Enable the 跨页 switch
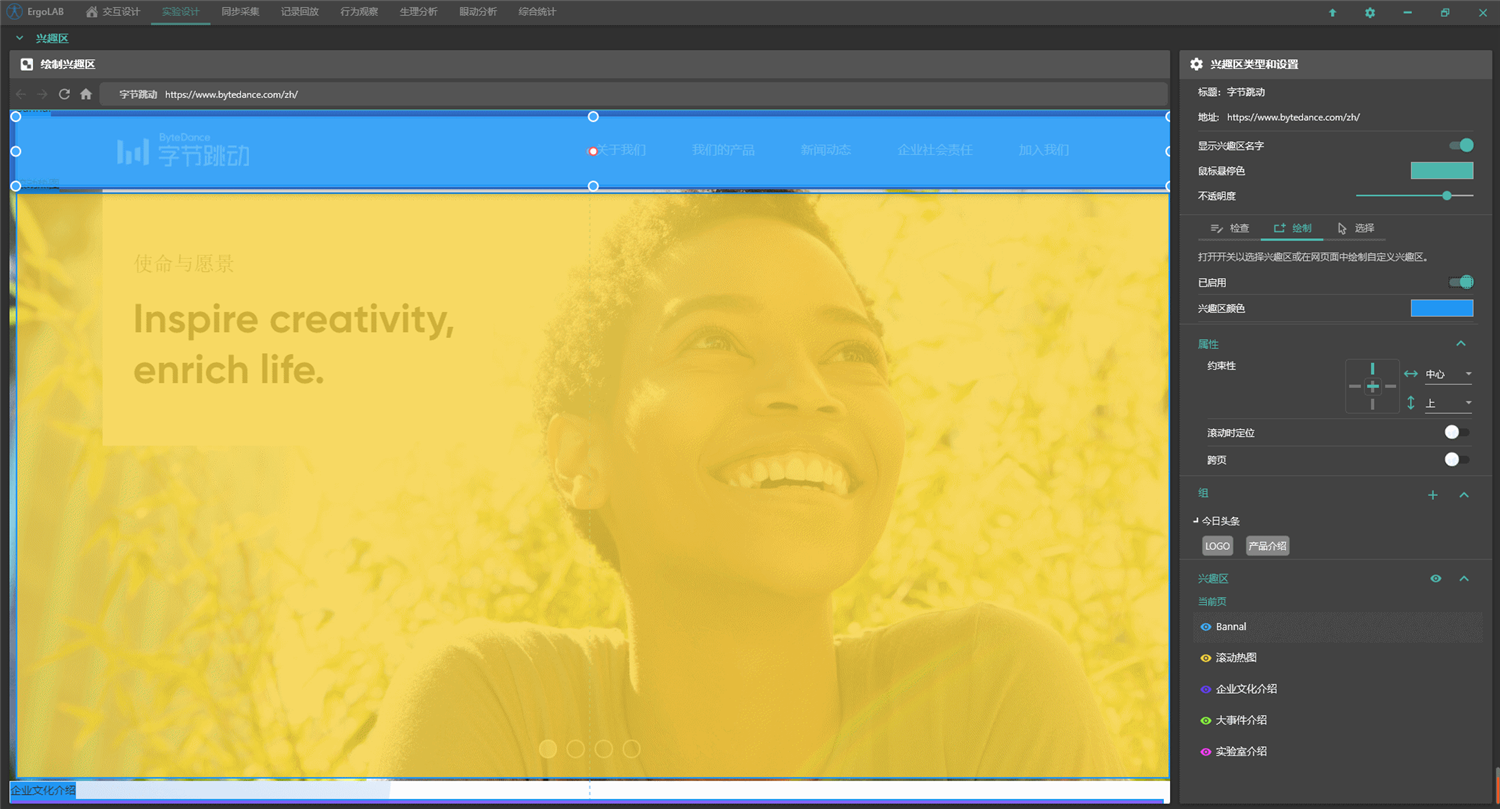Viewport: 1500px width, 809px height. (1457, 460)
